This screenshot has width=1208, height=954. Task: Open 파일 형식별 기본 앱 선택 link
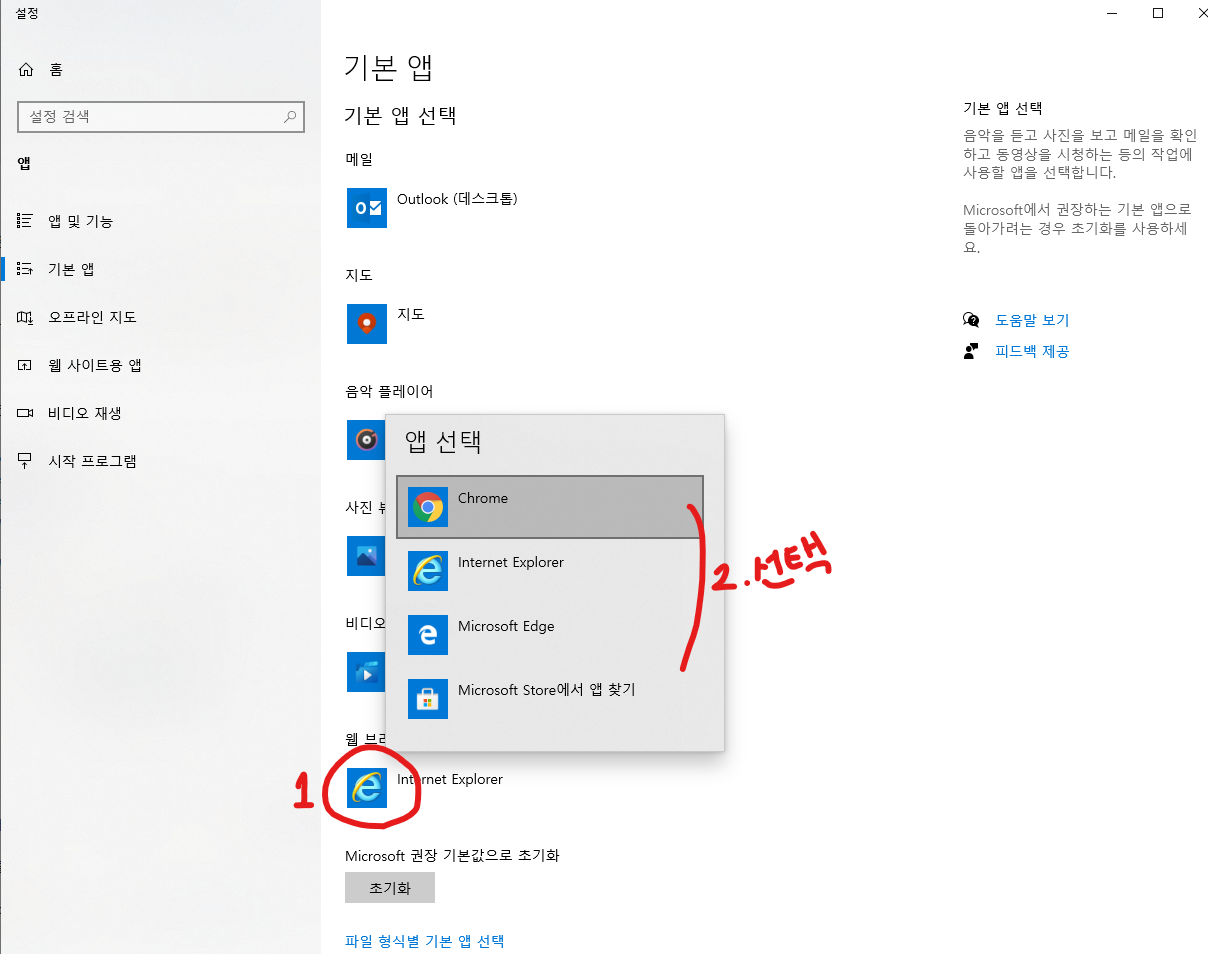tap(425, 941)
